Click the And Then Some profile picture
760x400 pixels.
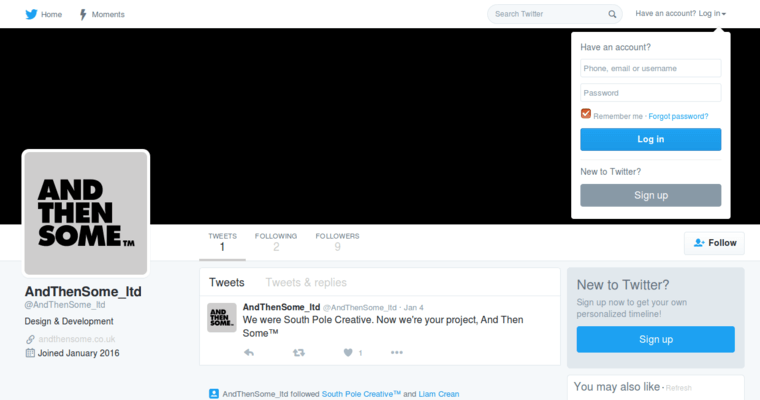point(86,213)
